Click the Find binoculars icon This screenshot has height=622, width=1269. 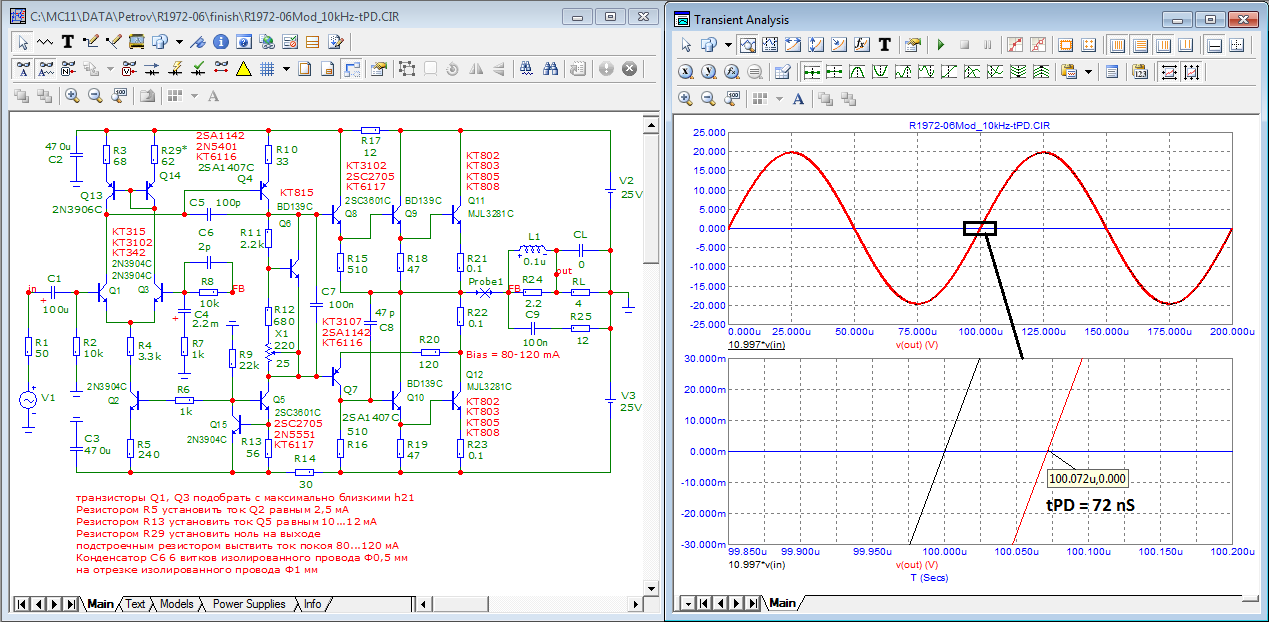click(x=550, y=69)
